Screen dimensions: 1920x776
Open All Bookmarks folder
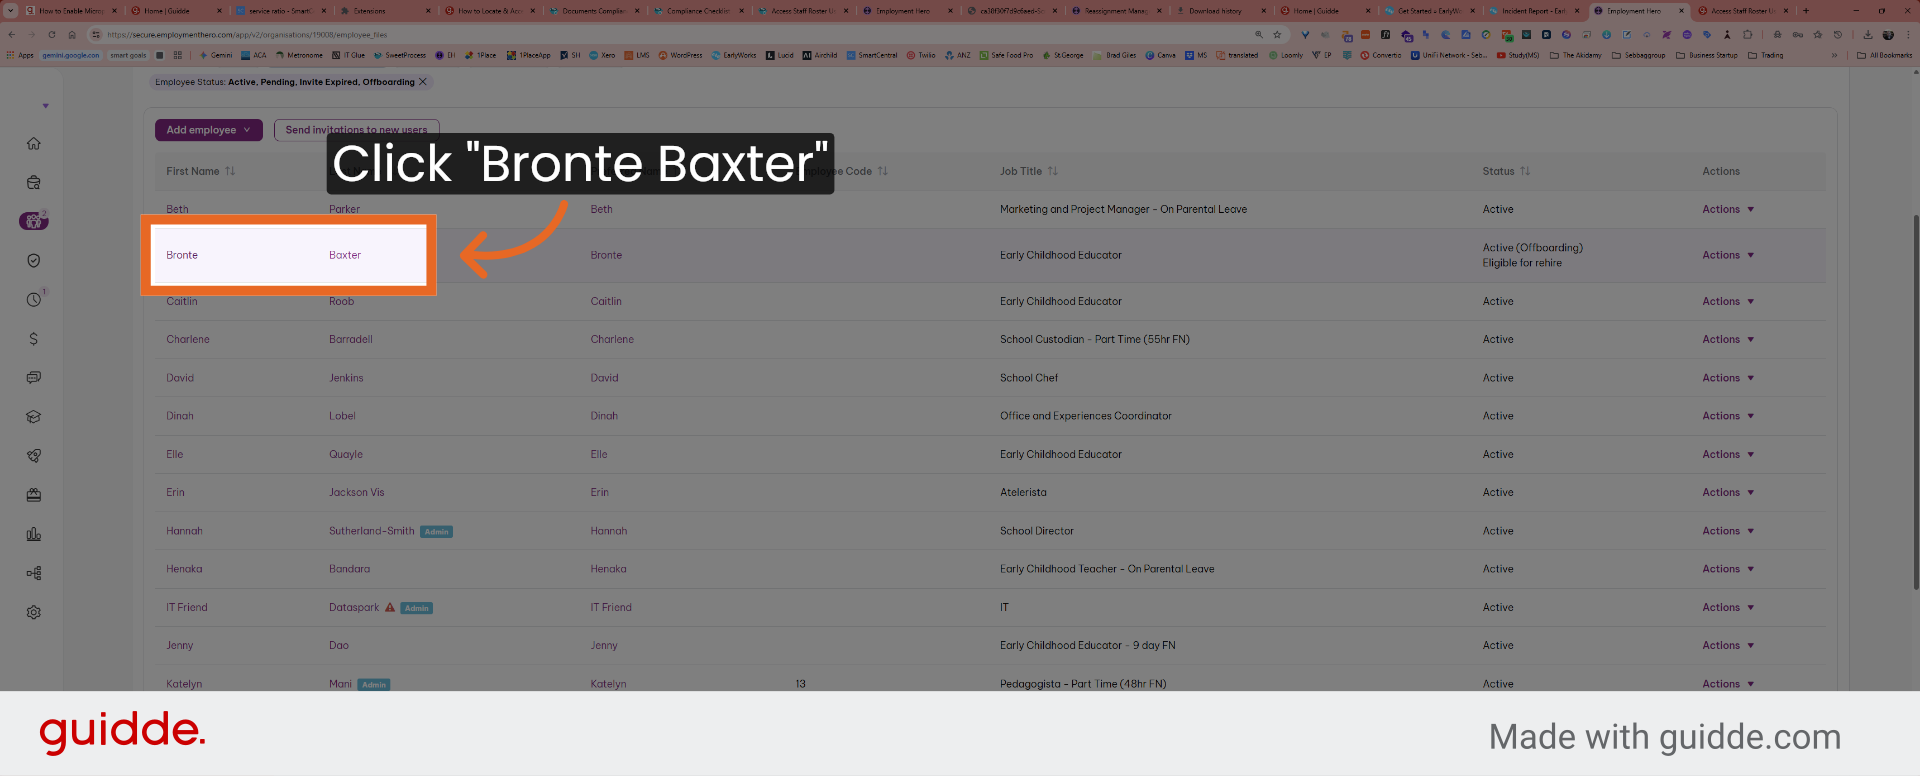pos(1884,55)
